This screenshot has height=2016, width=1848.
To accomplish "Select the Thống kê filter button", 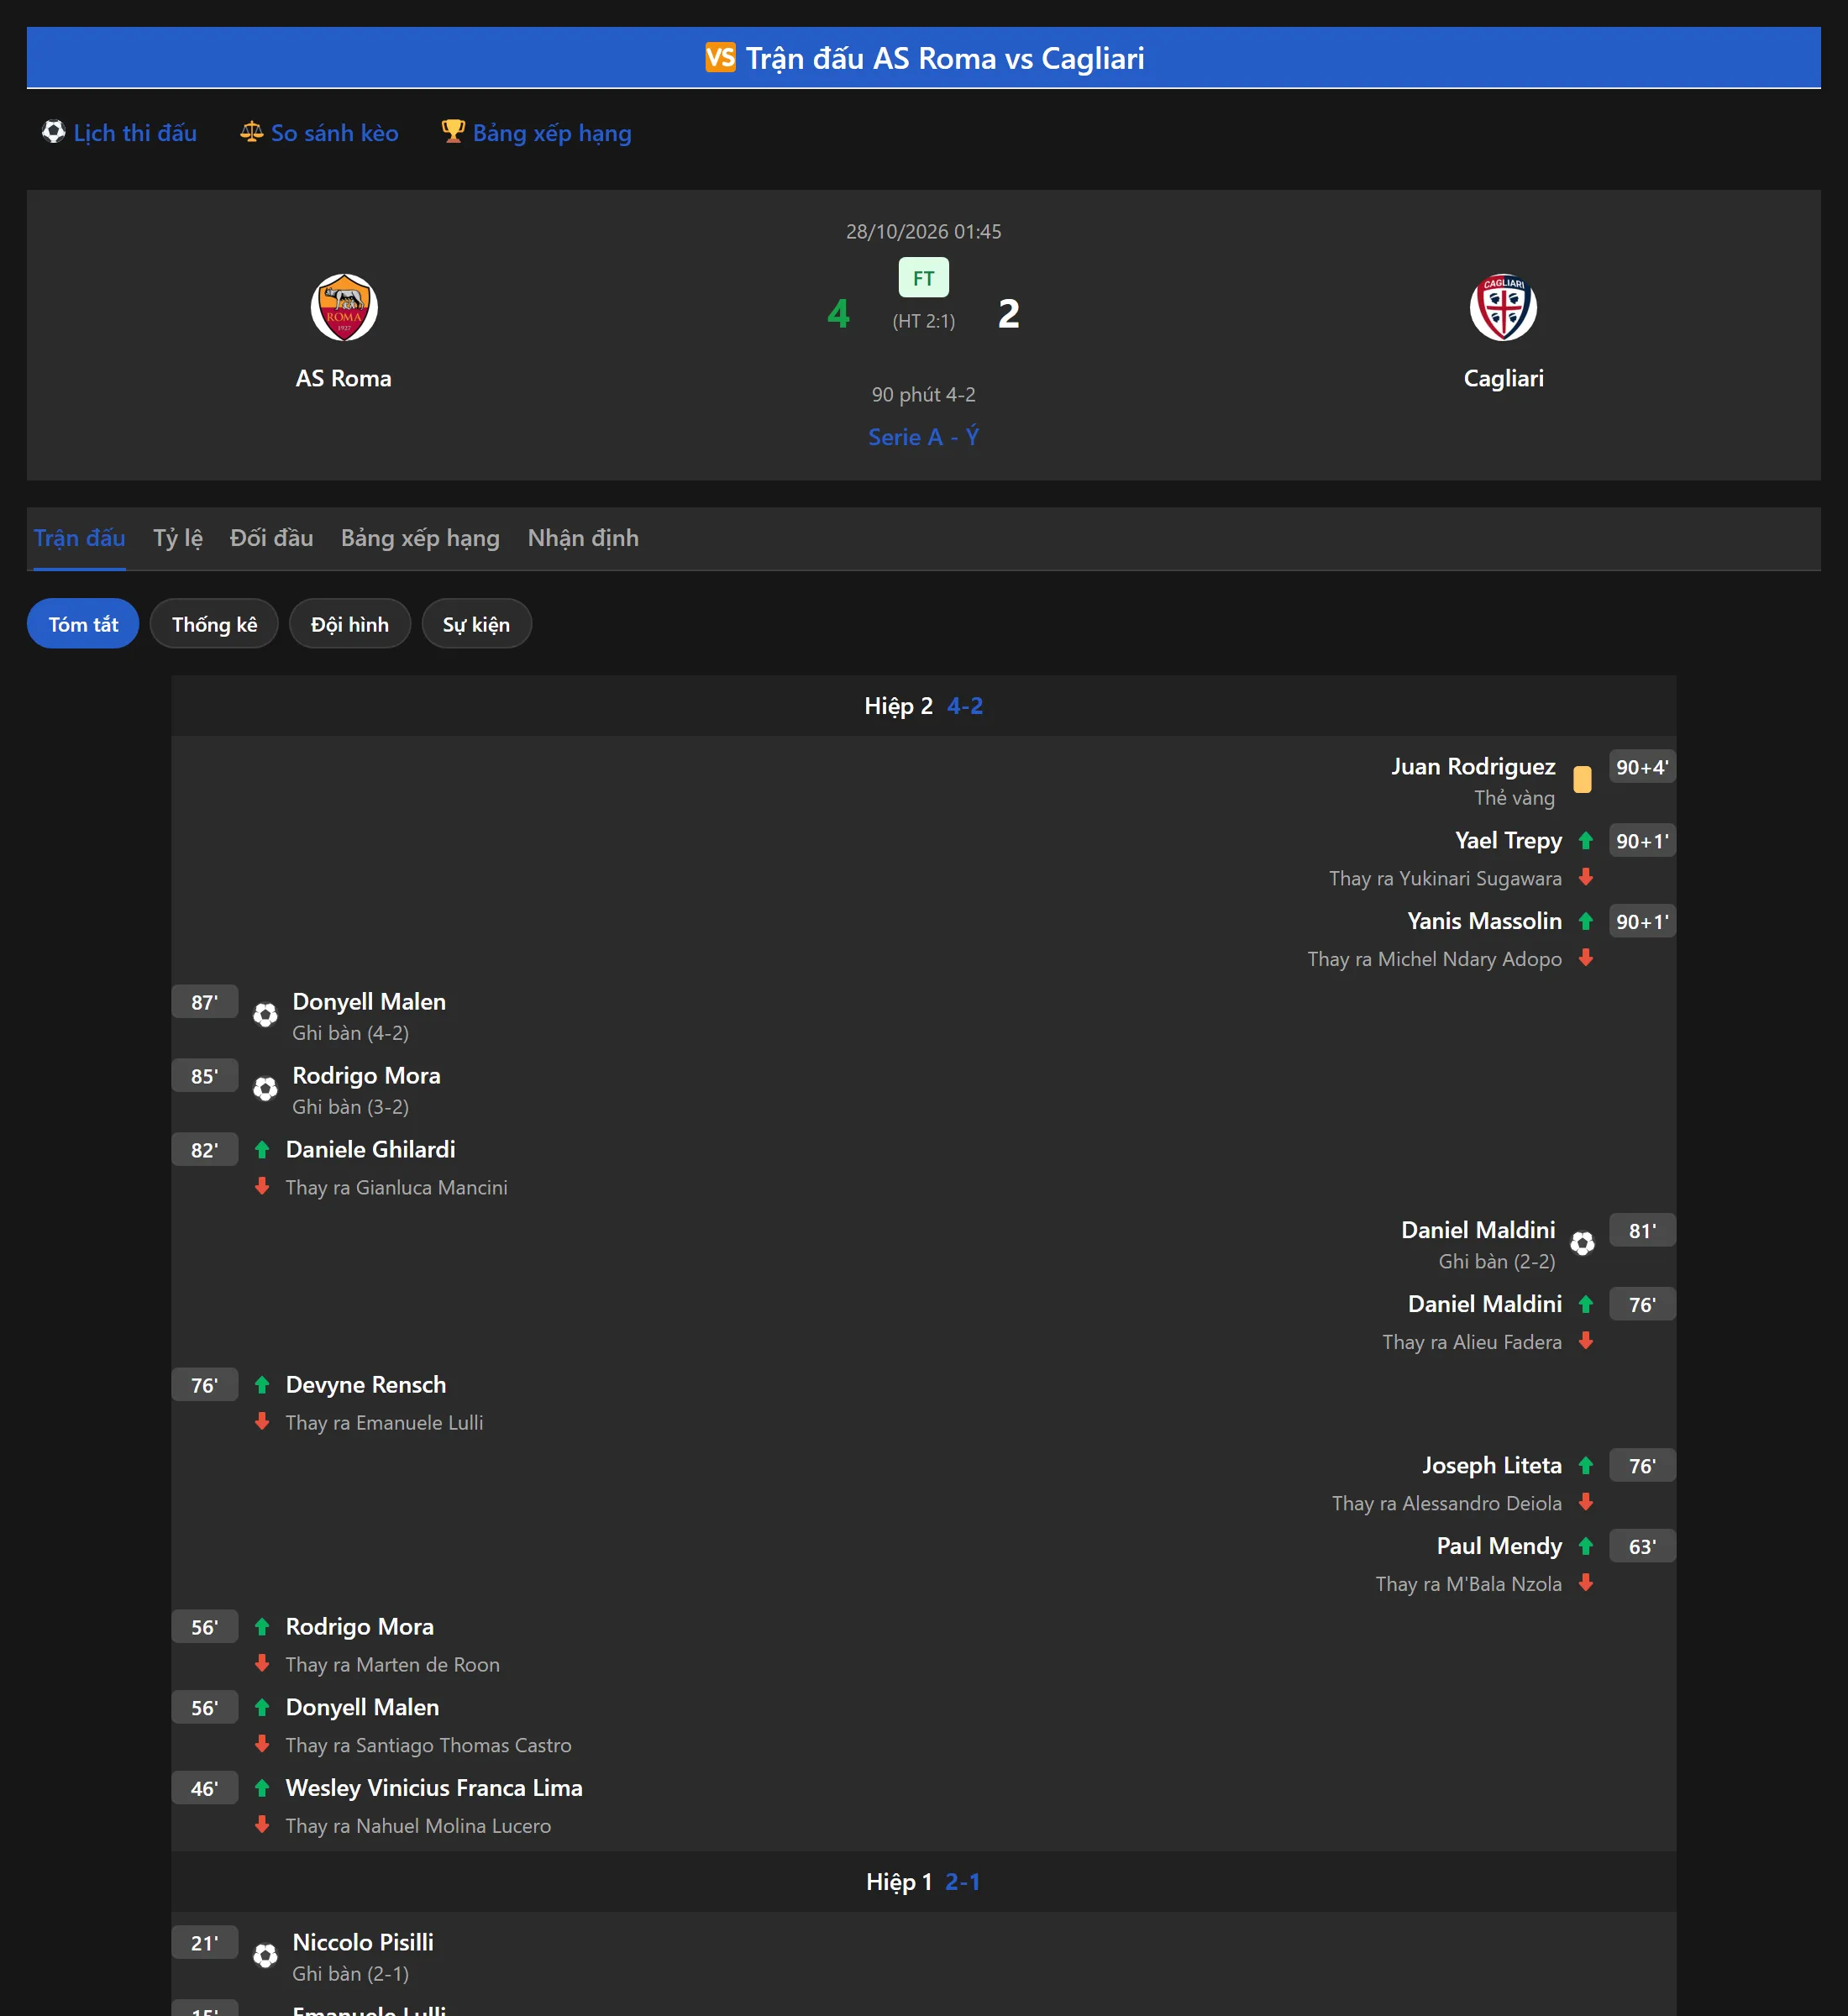I will click(x=214, y=624).
